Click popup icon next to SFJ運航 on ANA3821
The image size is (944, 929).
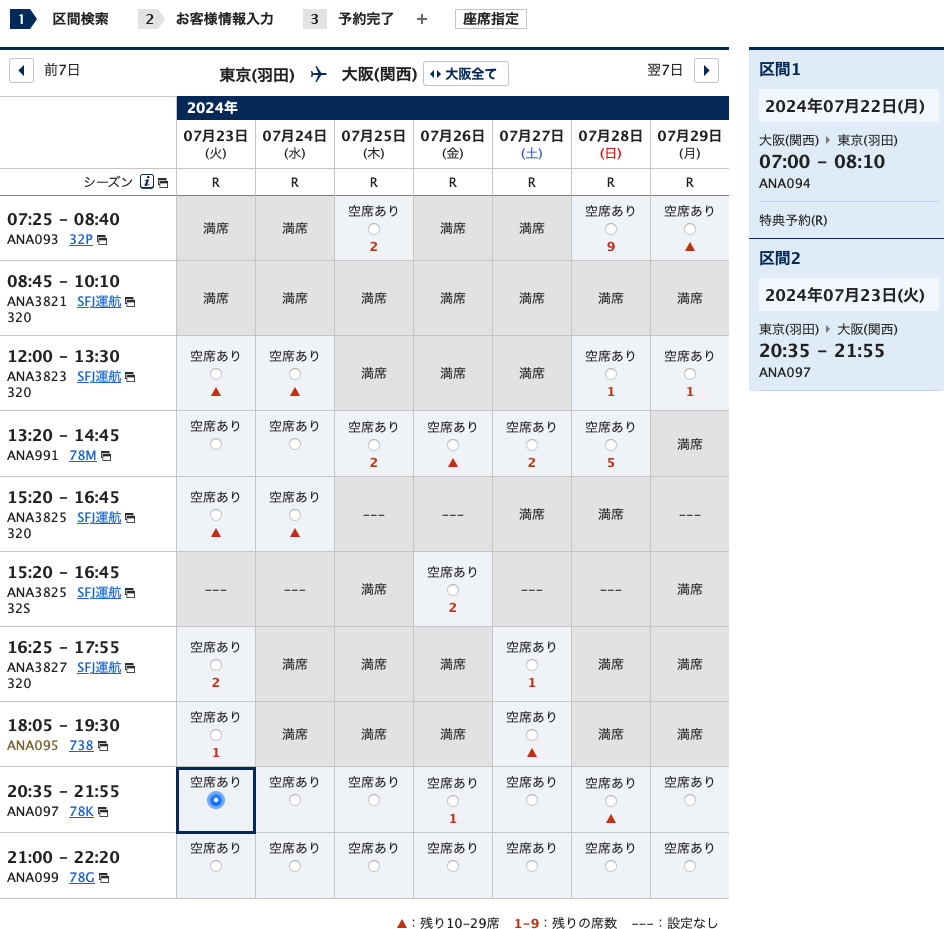click(131, 302)
